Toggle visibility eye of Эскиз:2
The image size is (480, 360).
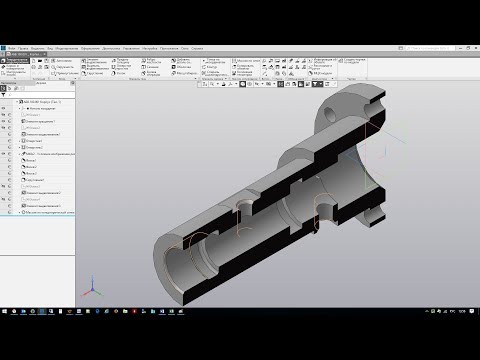3,128
